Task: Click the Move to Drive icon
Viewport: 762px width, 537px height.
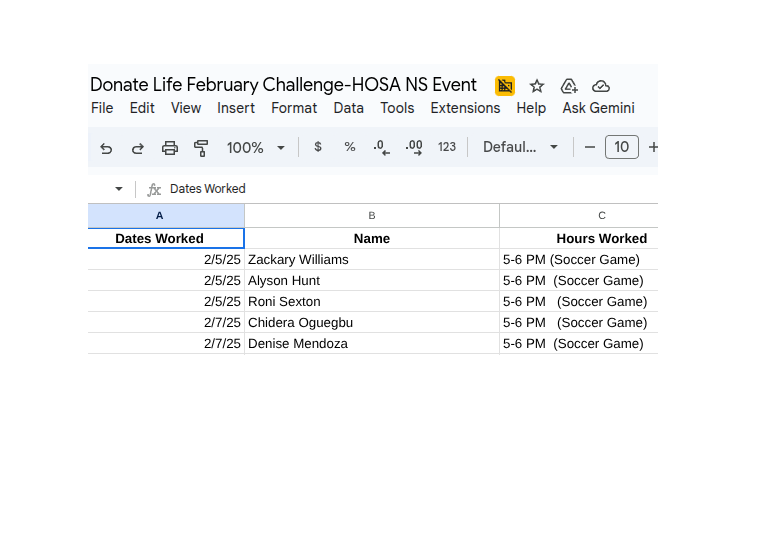Action: click(569, 86)
